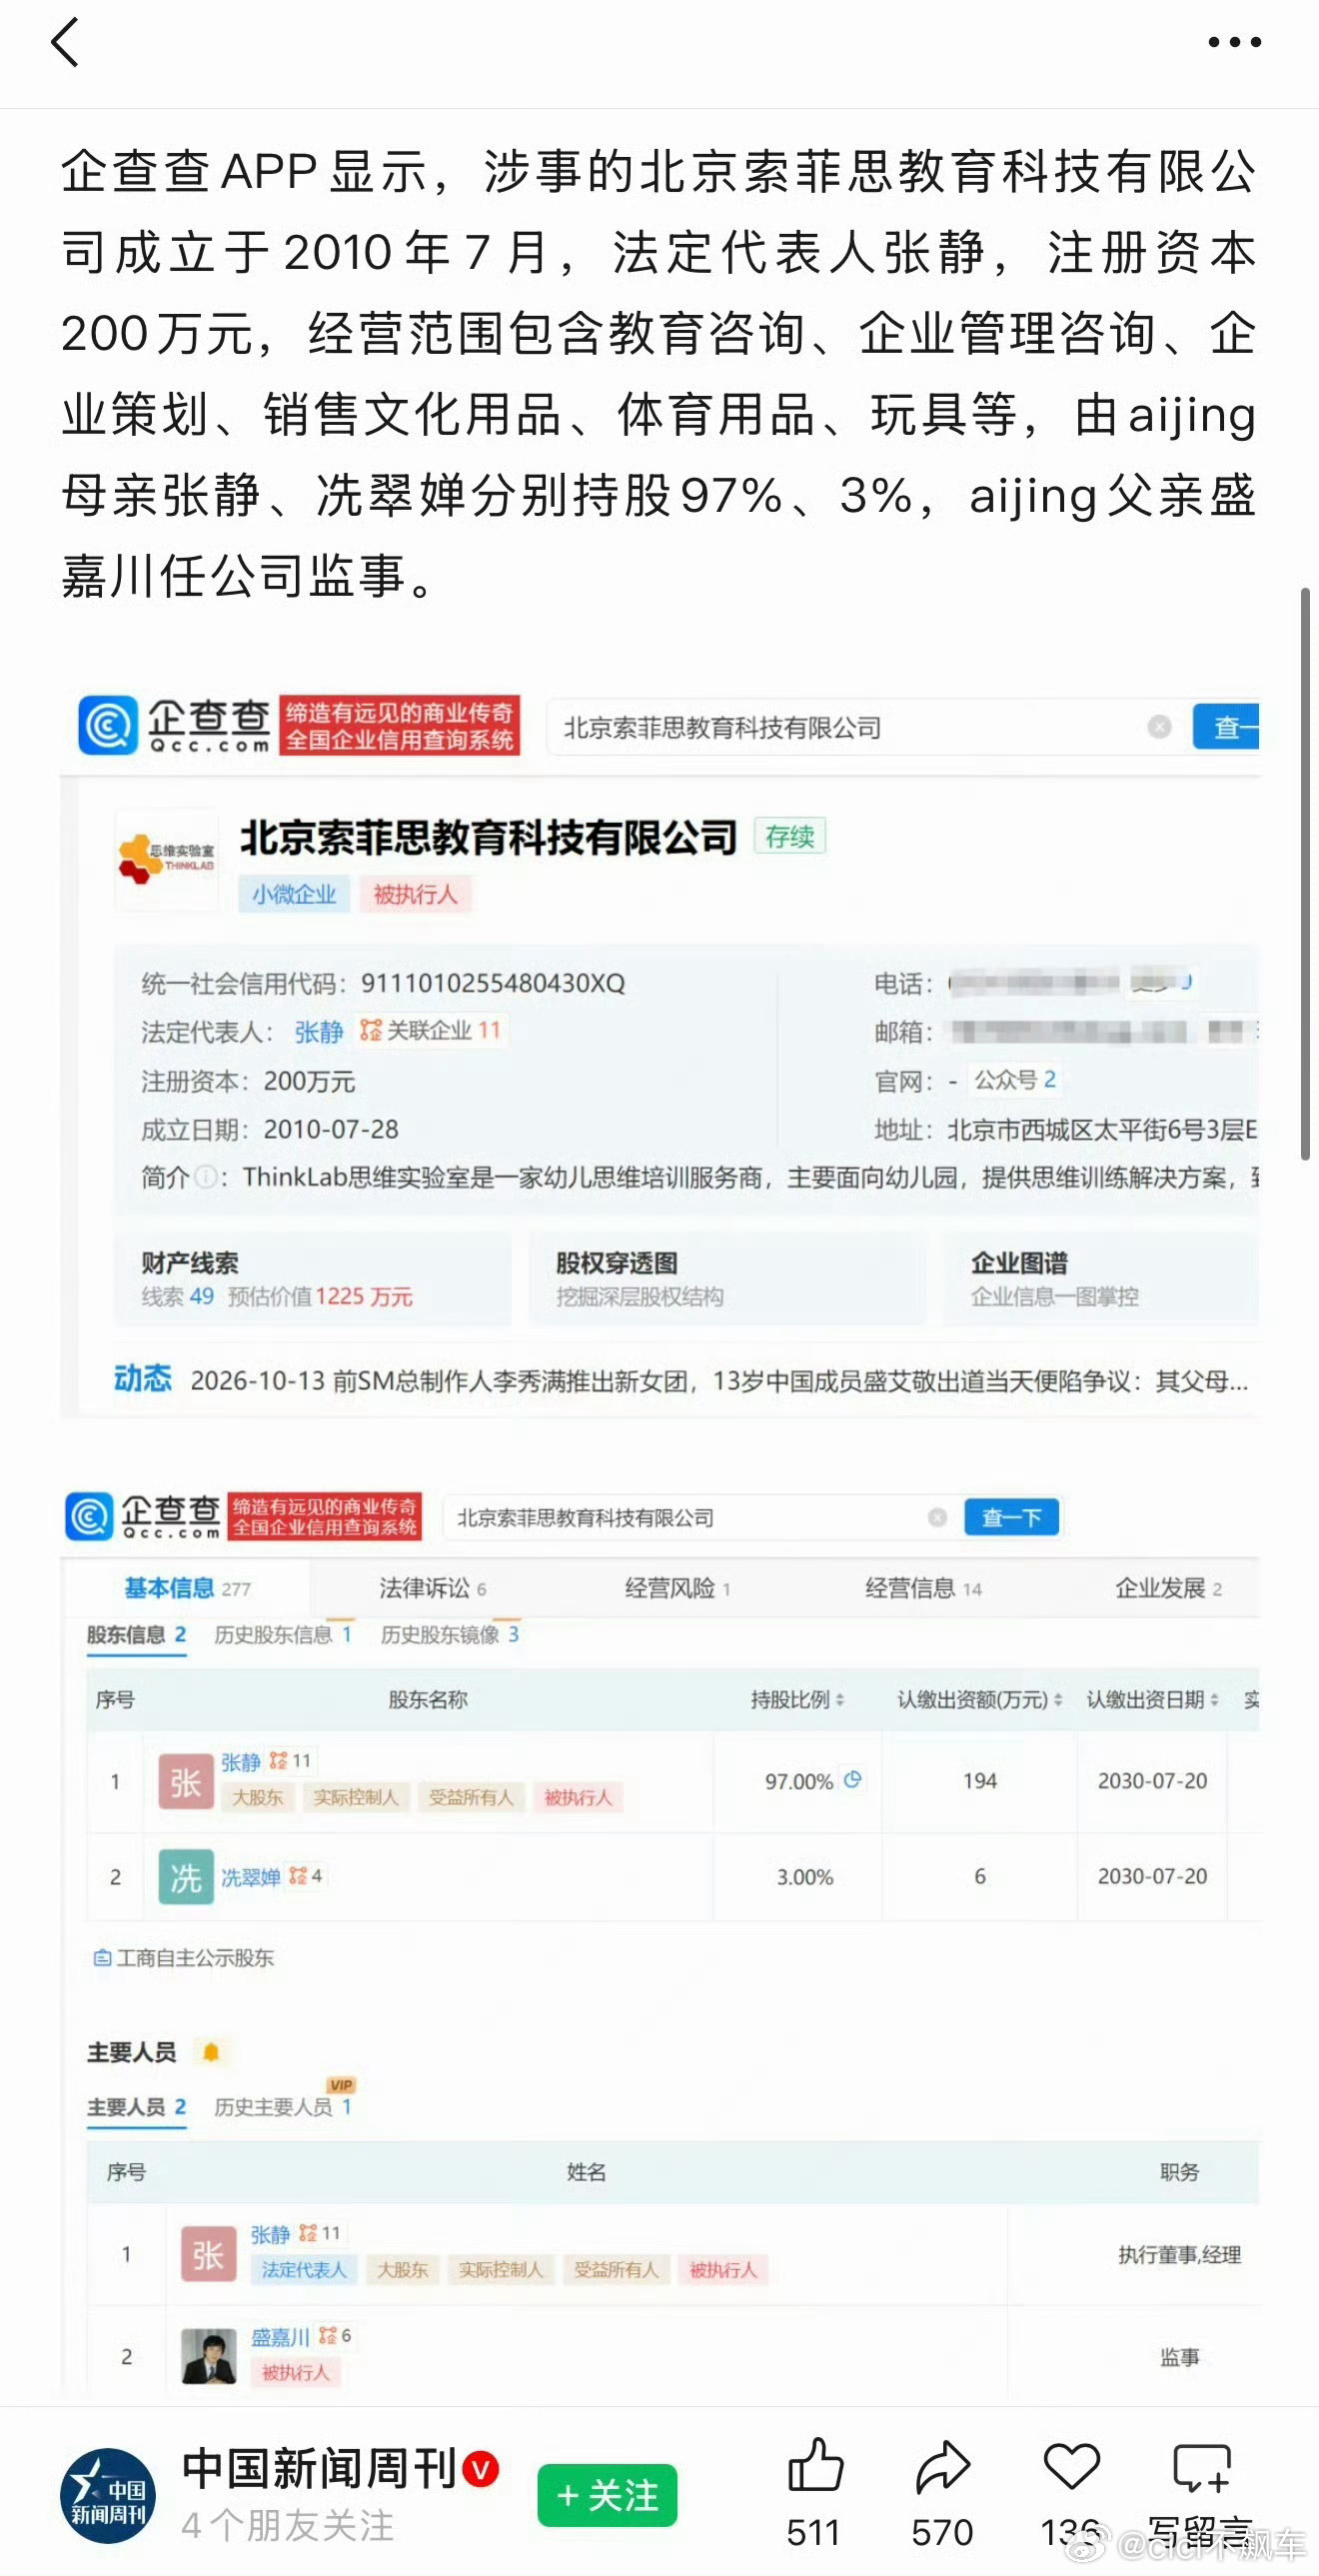
Task: Click the blue 查一下 search button
Action: pos(1011,1517)
